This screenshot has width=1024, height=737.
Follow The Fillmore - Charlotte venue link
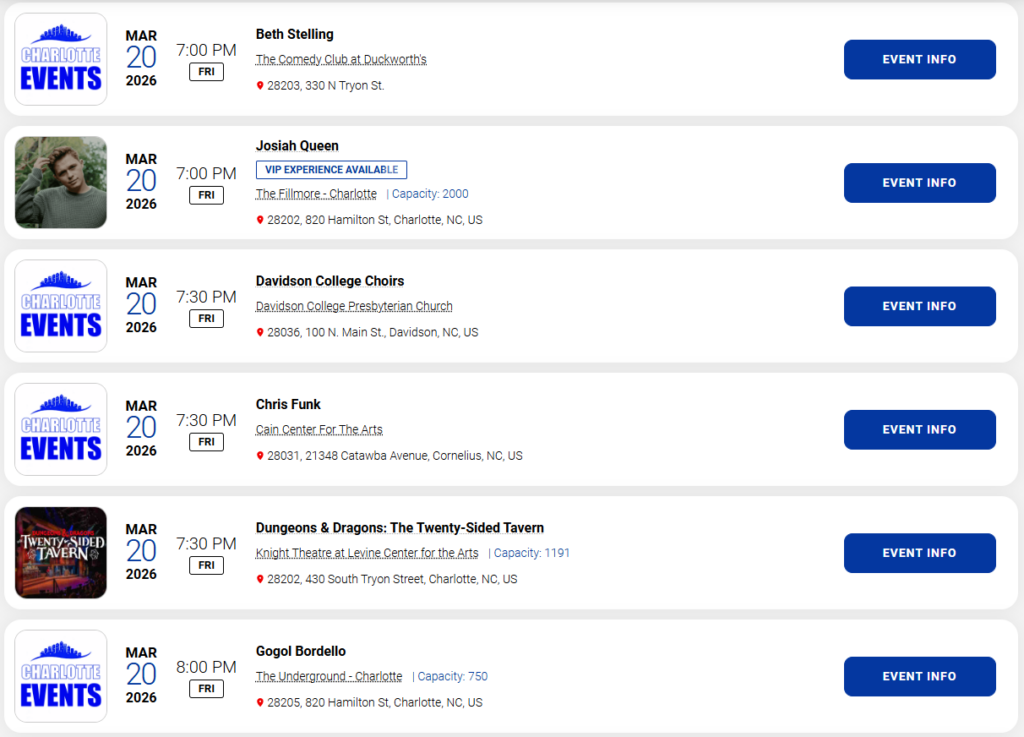pos(316,194)
